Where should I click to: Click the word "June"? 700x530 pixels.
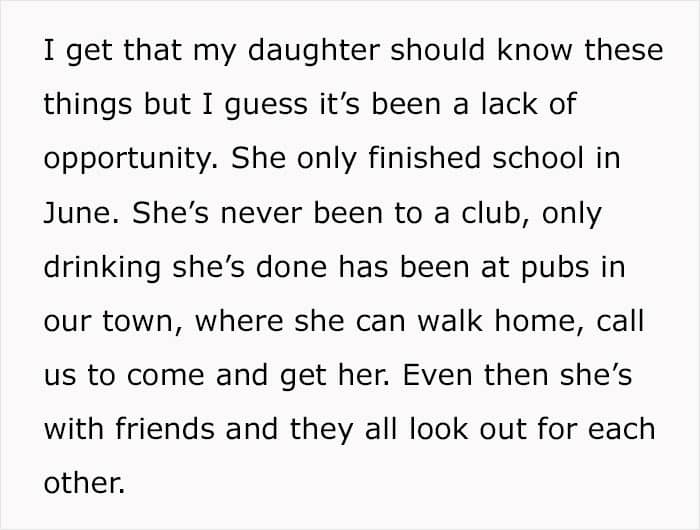[x=74, y=213]
